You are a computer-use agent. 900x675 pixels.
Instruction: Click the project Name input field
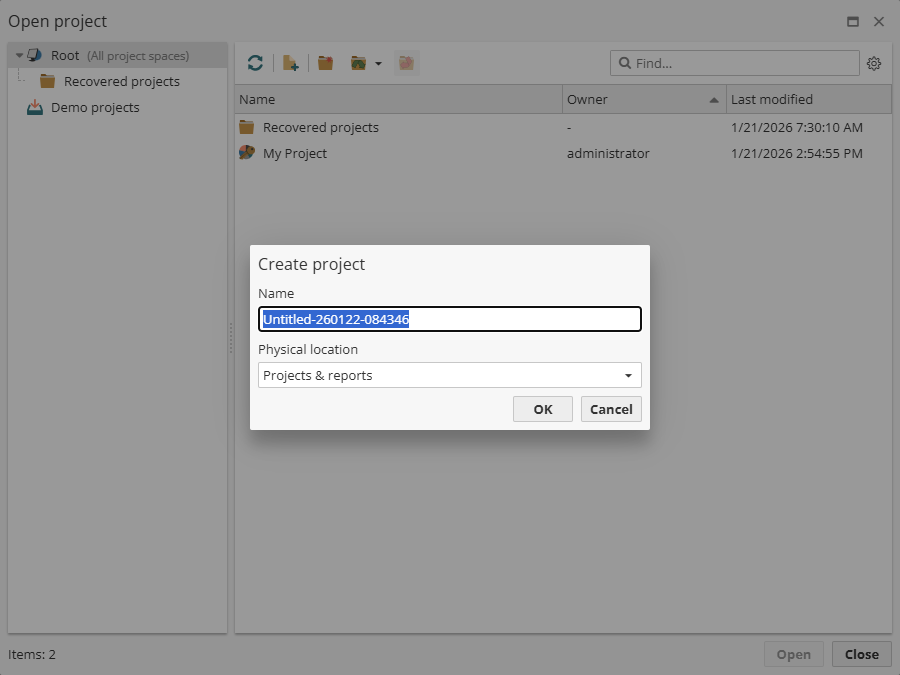[x=449, y=318]
